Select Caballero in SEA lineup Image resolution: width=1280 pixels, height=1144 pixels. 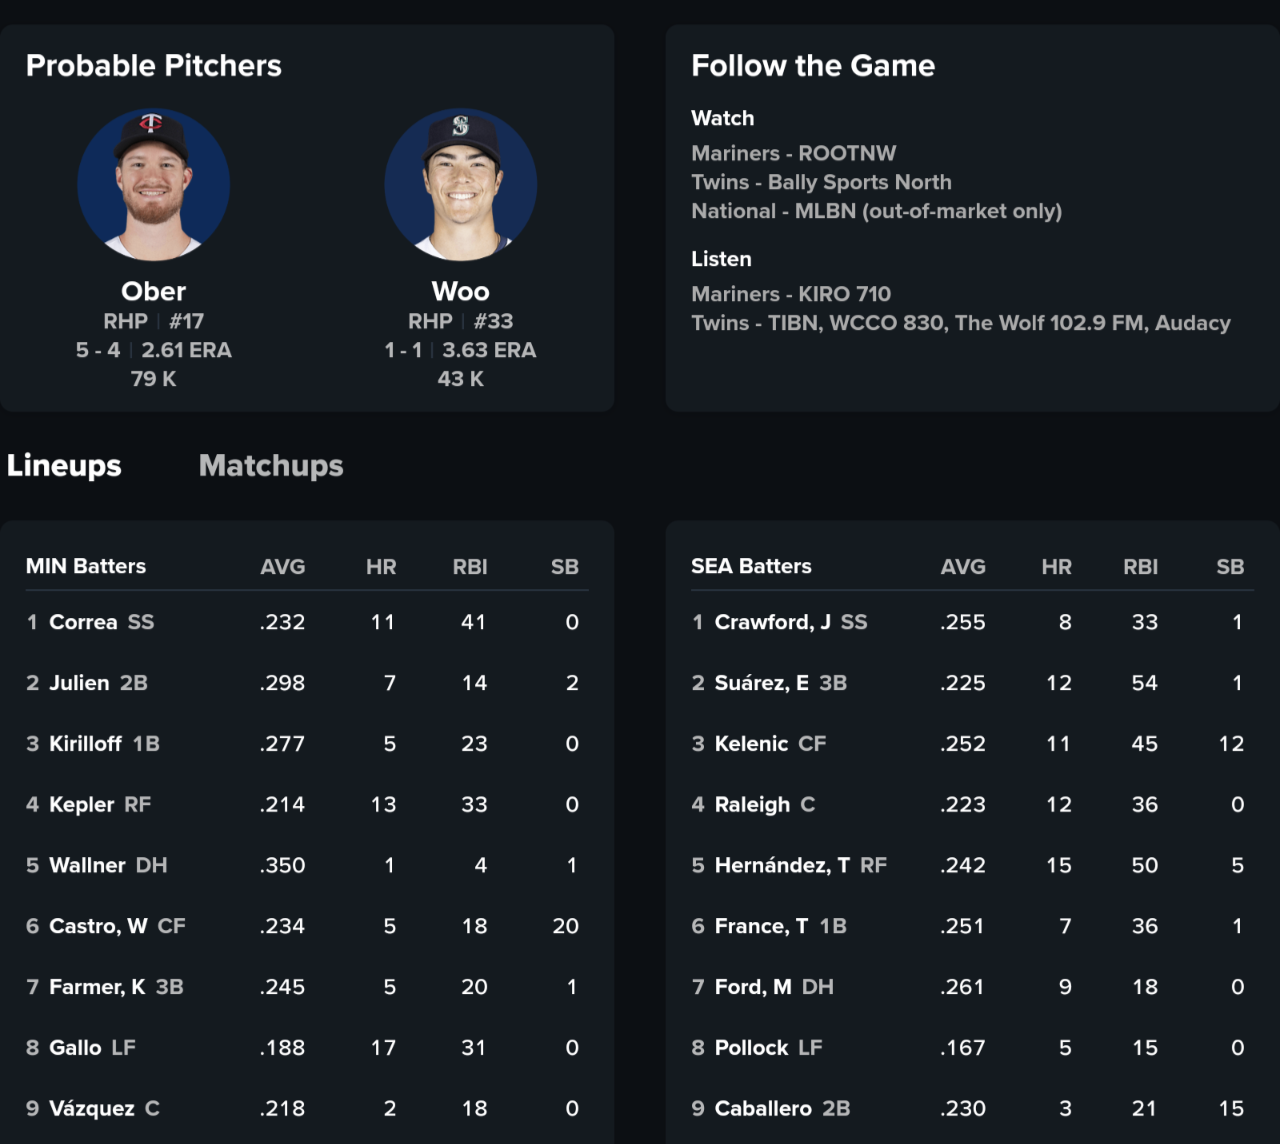[763, 1109]
